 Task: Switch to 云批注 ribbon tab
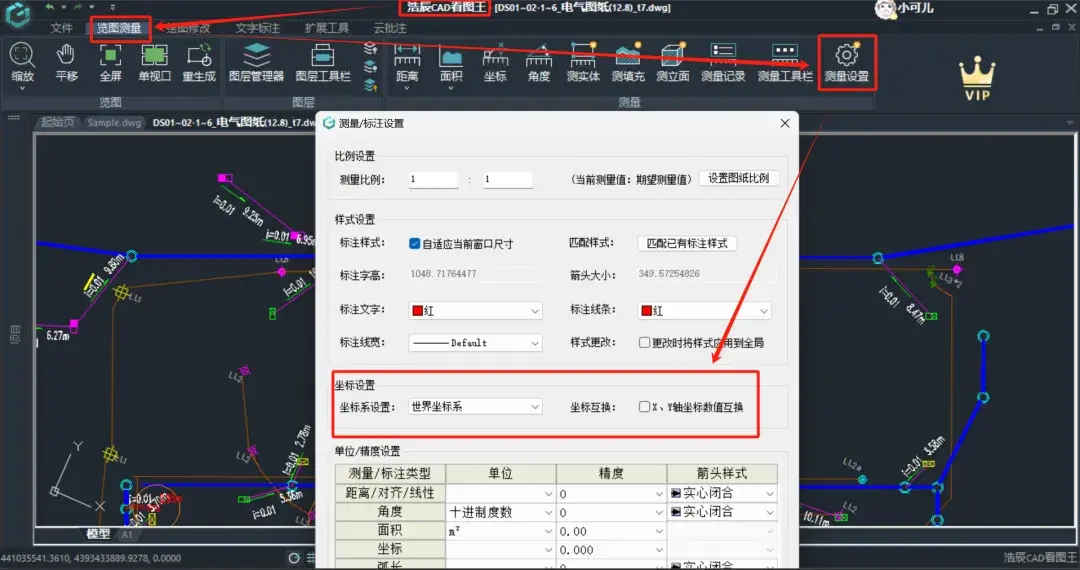pos(390,28)
